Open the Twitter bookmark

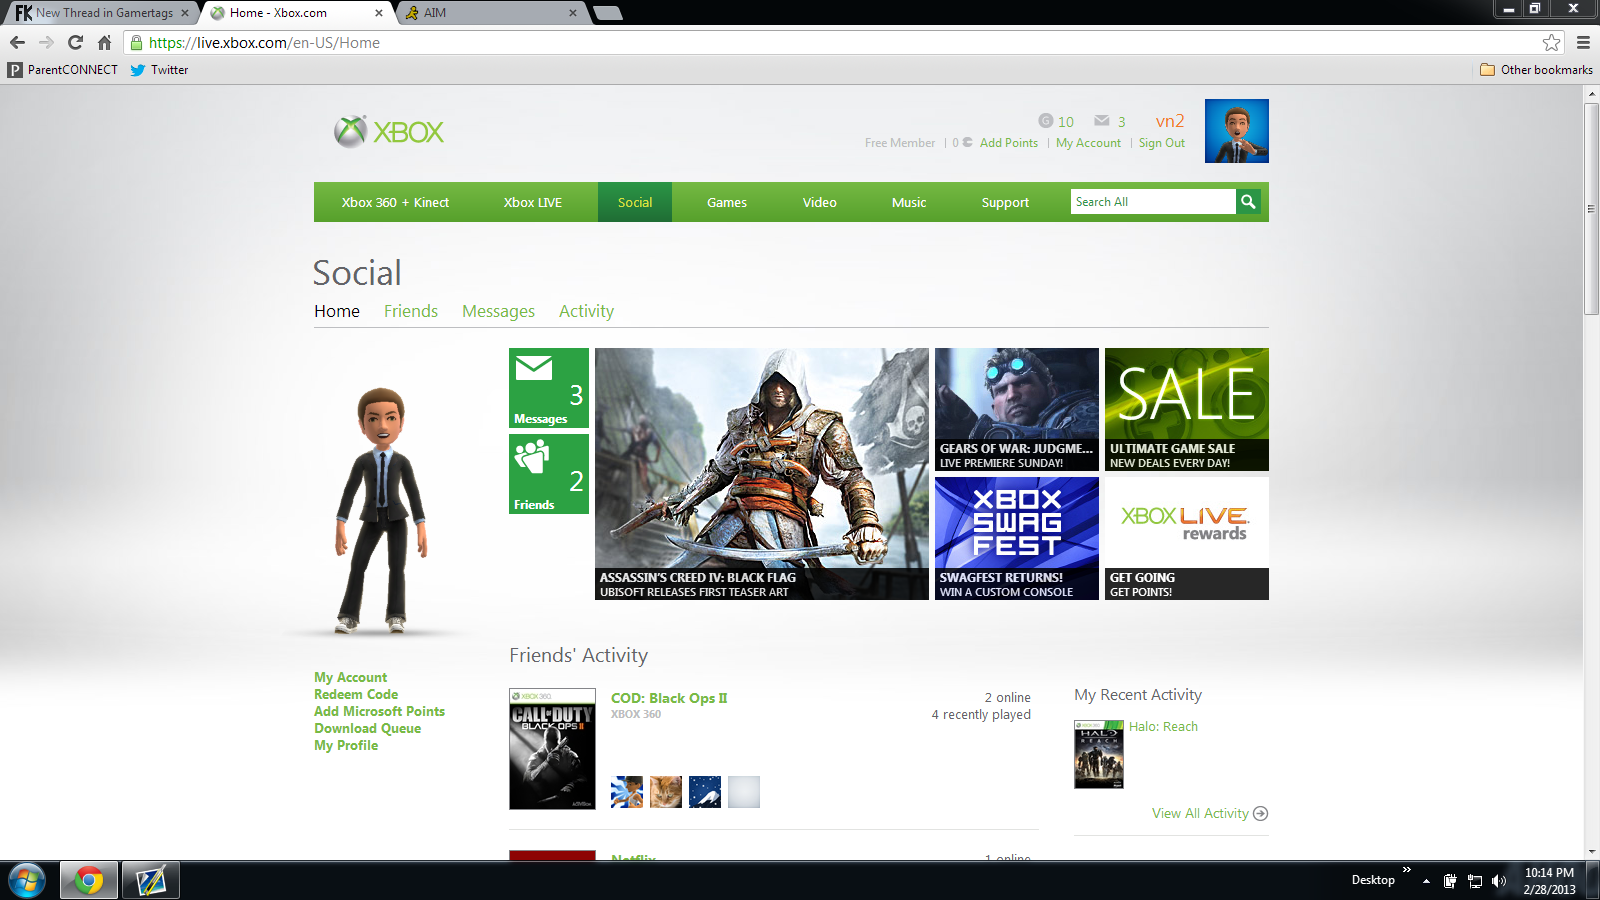tap(159, 70)
